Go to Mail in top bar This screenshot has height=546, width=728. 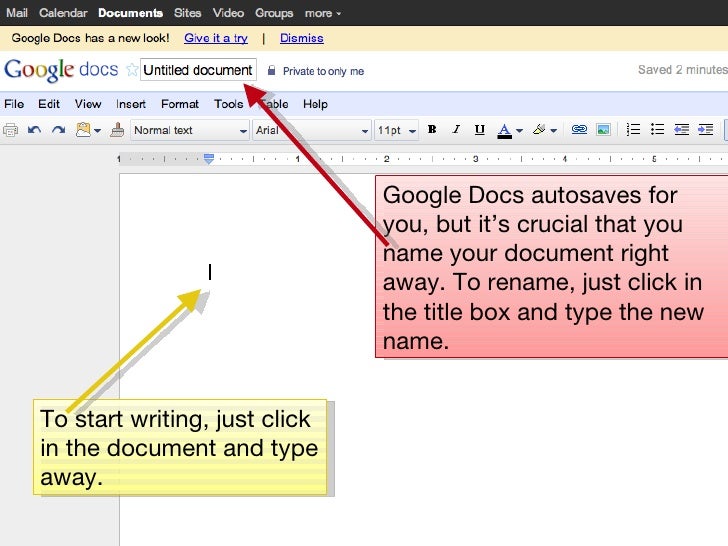click(17, 13)
